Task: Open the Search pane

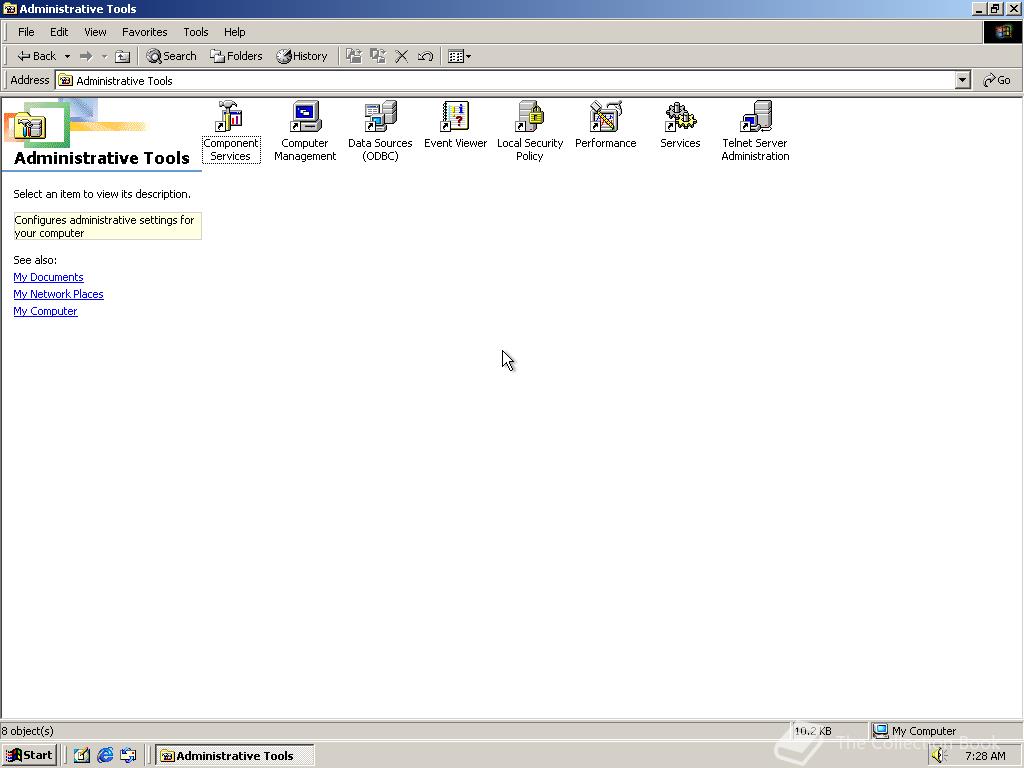Action: 171,56
